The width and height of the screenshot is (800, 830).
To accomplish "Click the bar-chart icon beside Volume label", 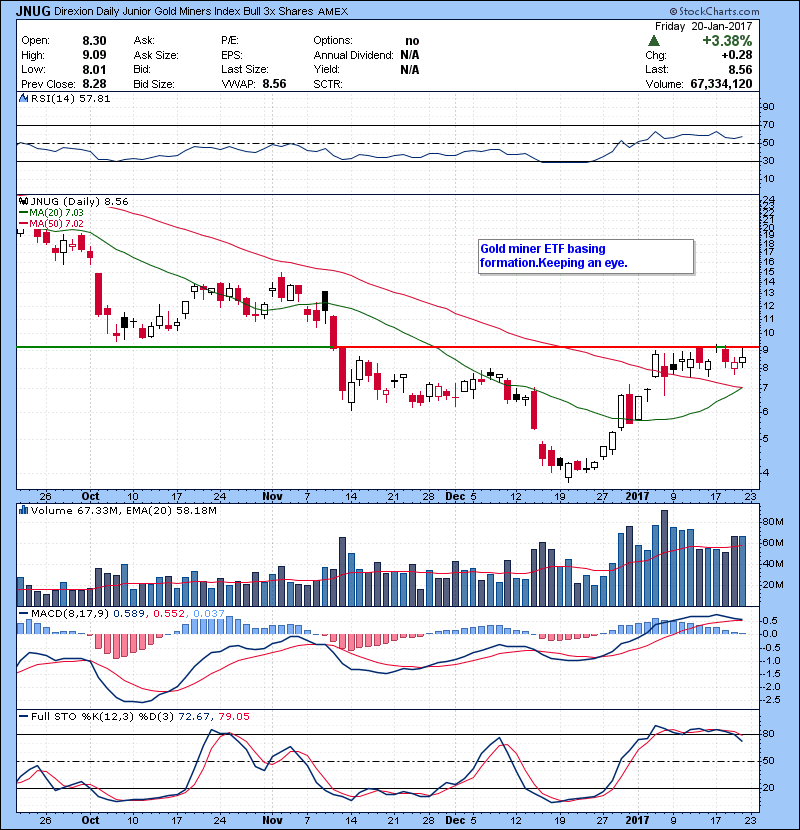I will 23,510.
